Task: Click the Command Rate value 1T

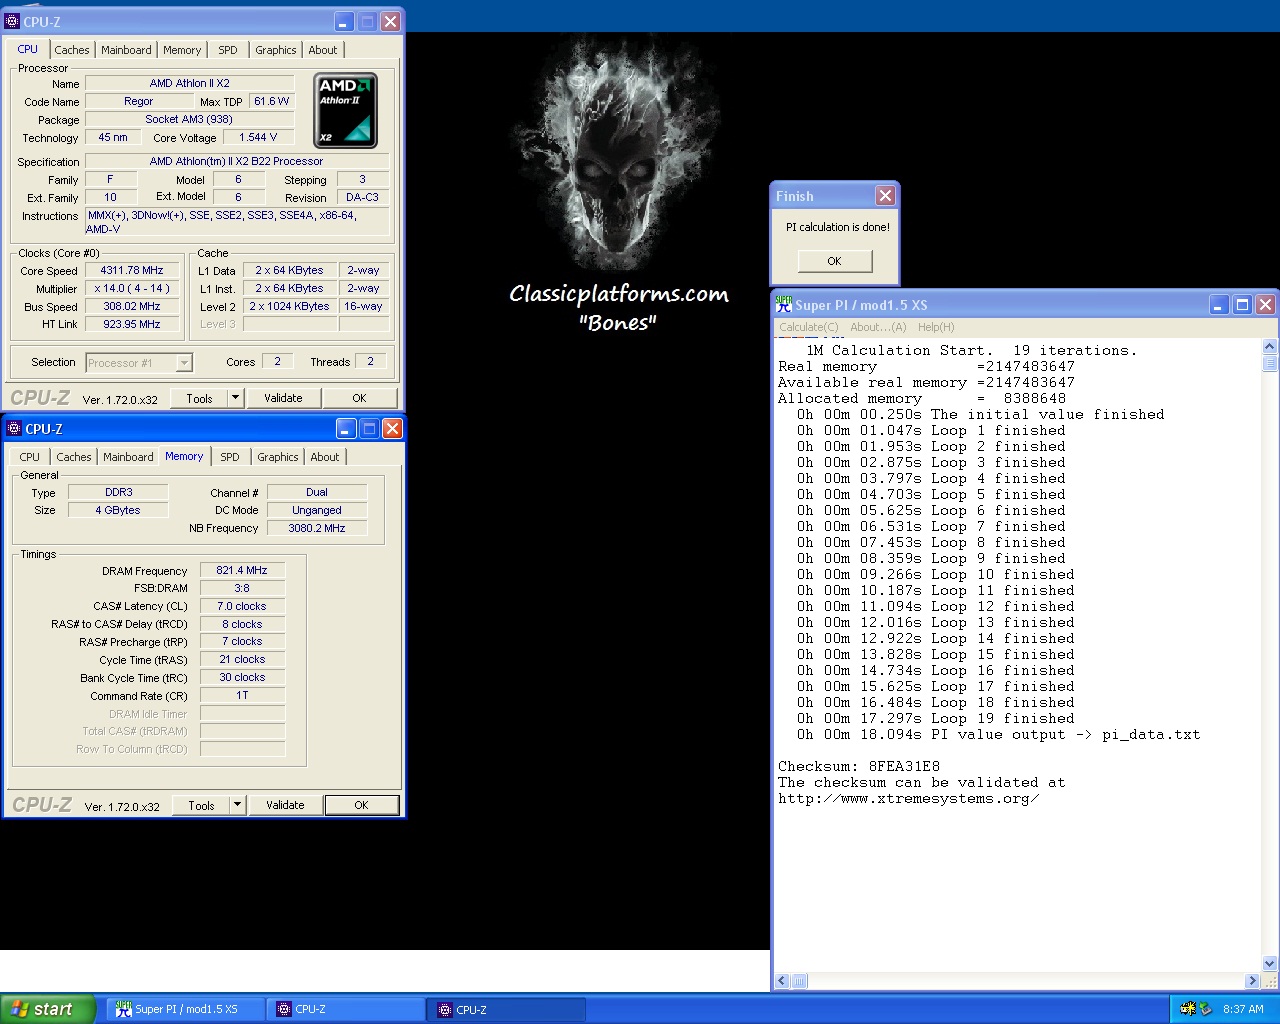Action: click(242, 695)
